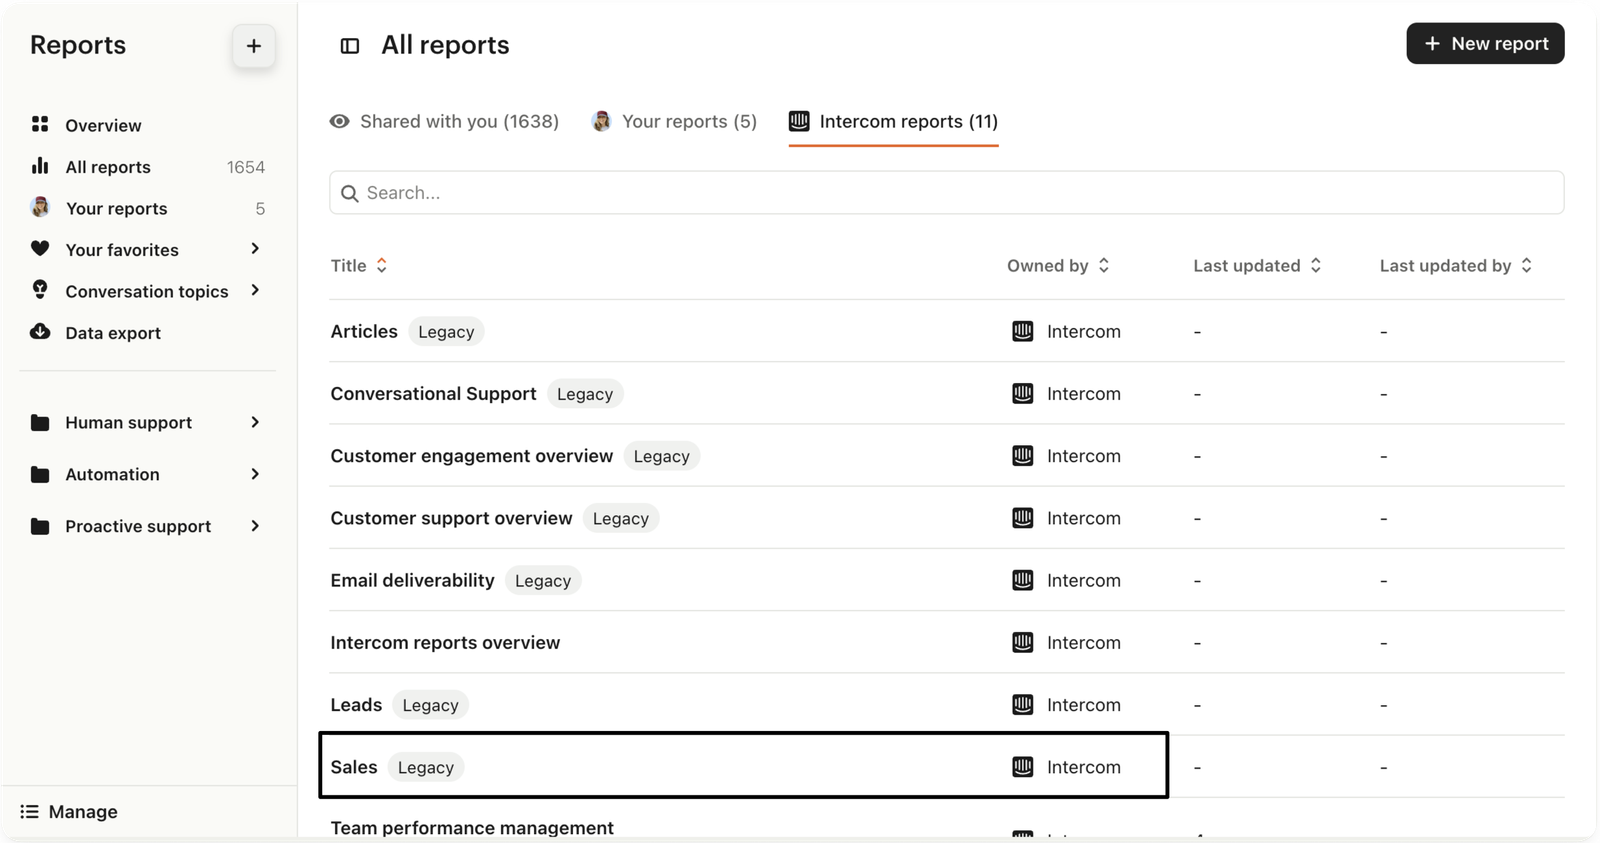Open the Conversational Support report
Image resolution: width=1600 pixels, height=843 pixels.
point(433,393)
